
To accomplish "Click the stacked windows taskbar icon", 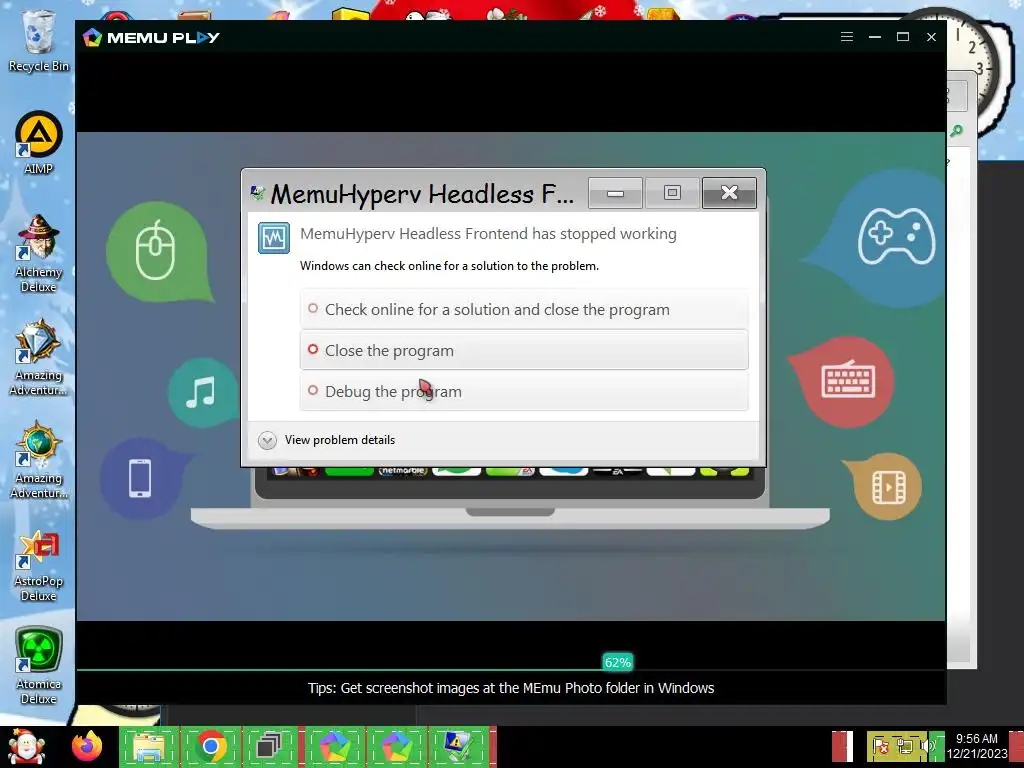I will click(270, 746).
